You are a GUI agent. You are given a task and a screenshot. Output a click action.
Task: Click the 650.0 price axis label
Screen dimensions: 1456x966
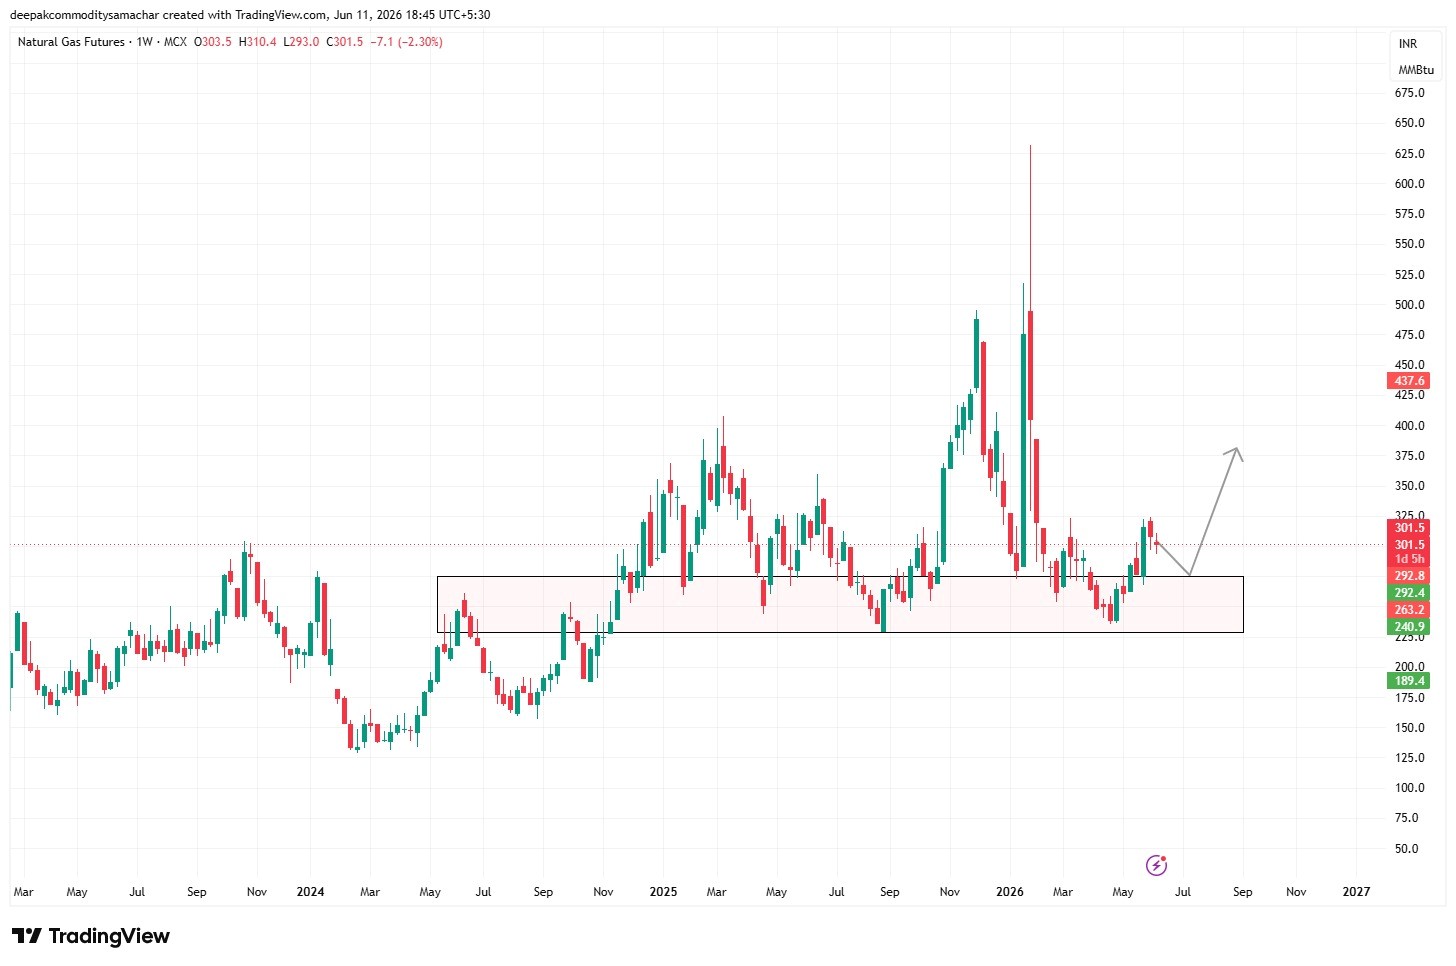[x=1409, y=123]
